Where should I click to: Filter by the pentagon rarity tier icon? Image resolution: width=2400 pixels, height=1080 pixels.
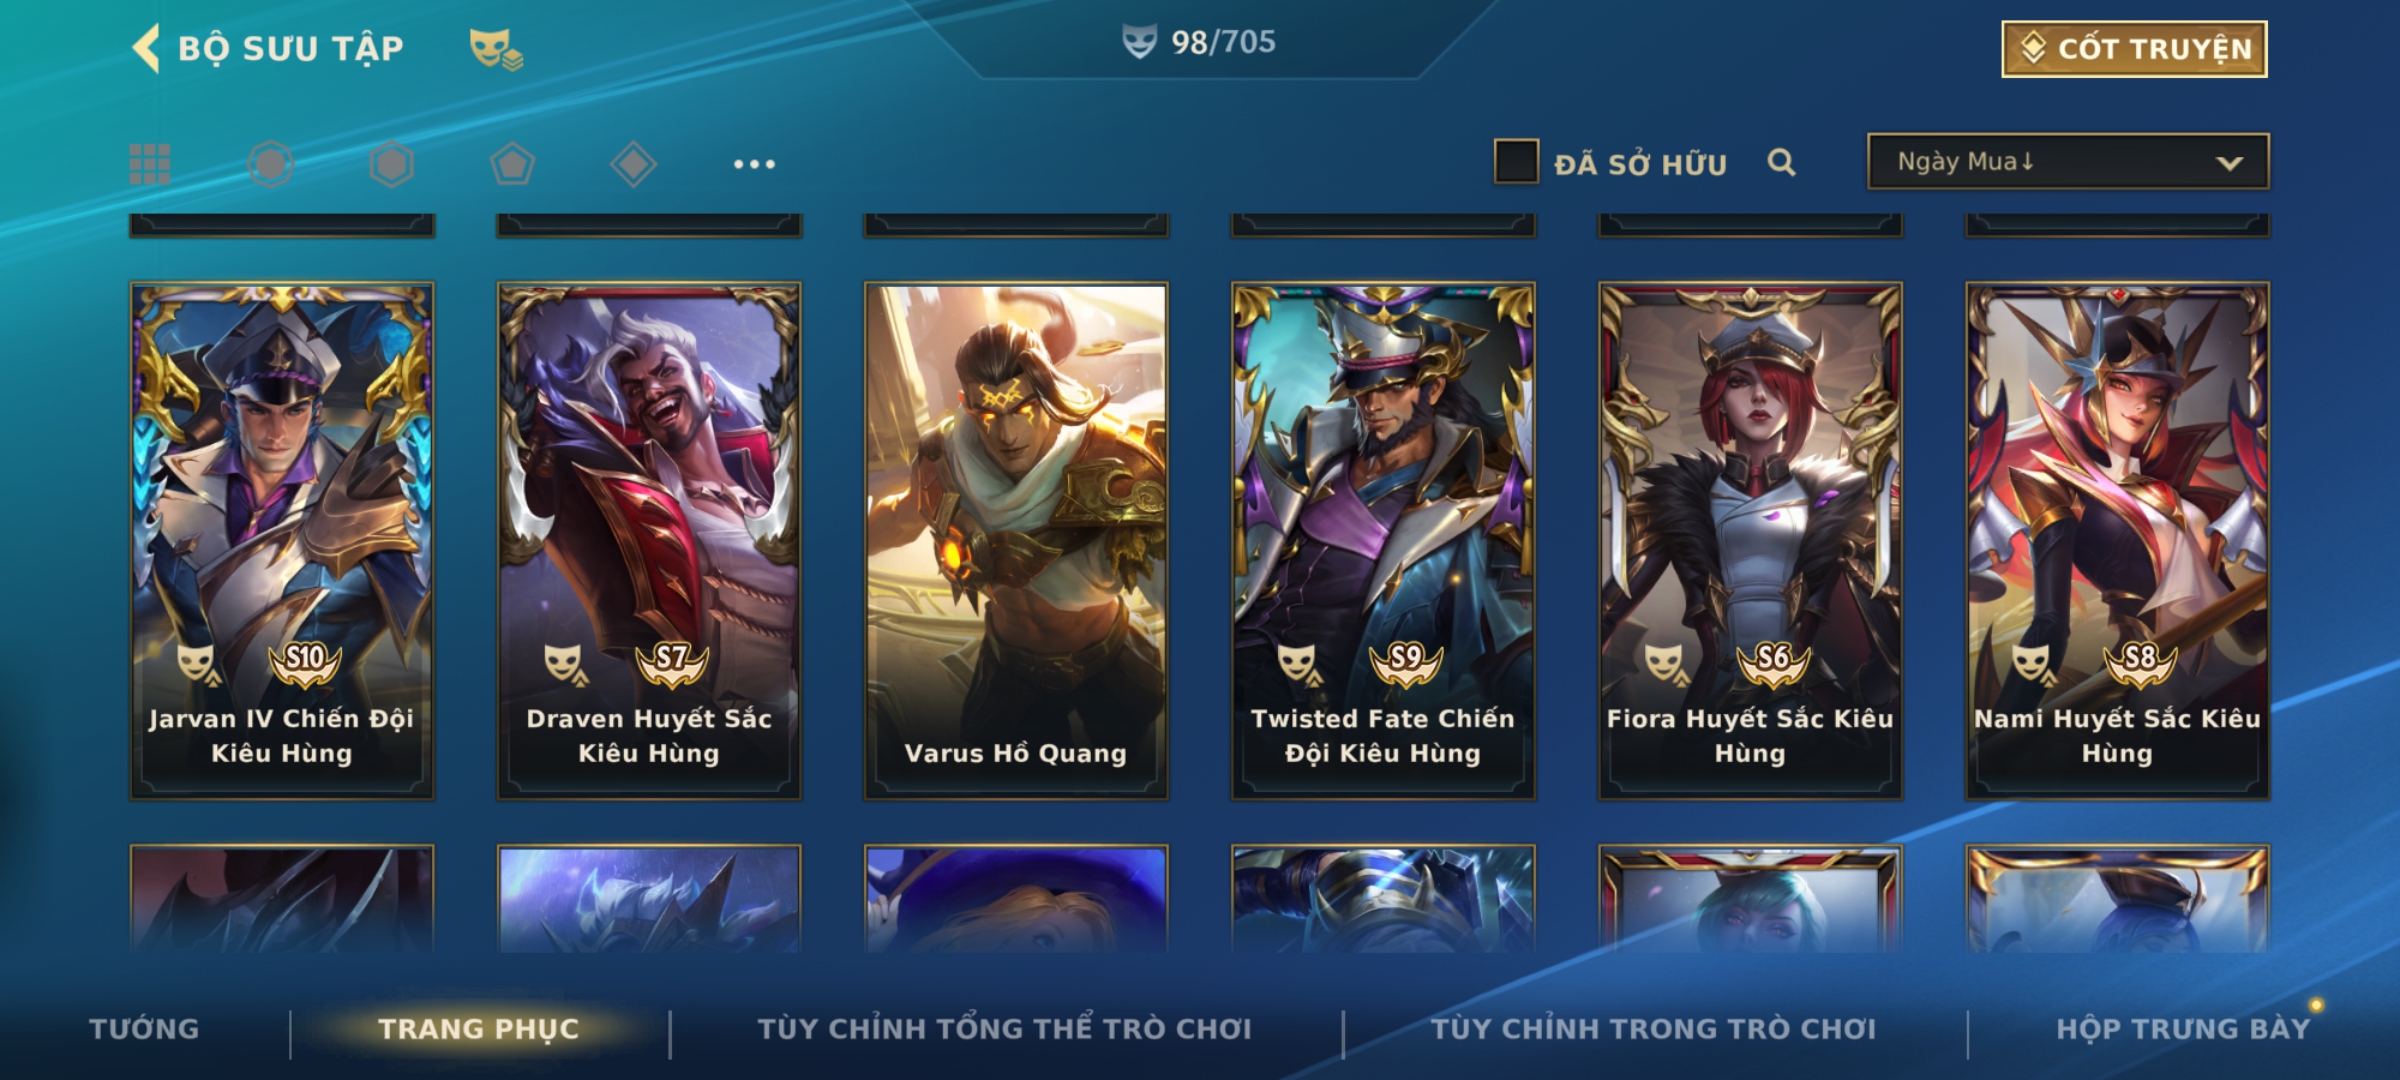[512, 164]
